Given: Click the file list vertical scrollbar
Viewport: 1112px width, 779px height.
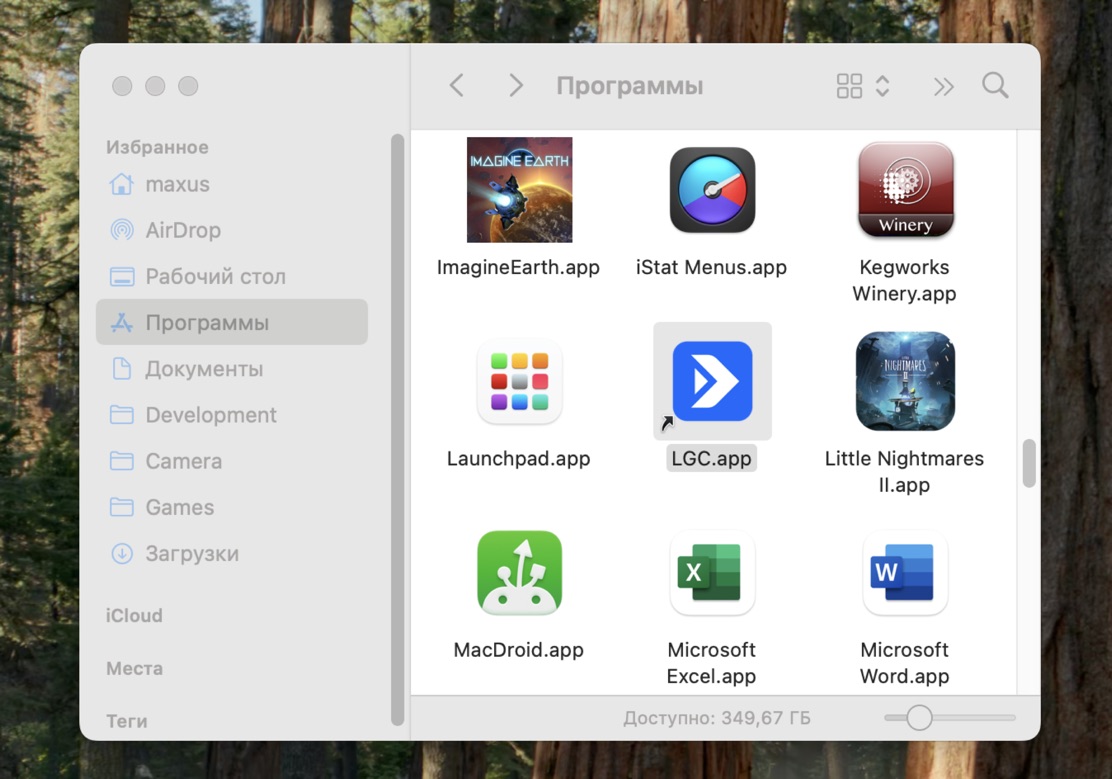Looking at the screenshot, I should [x=1029, y=463].
